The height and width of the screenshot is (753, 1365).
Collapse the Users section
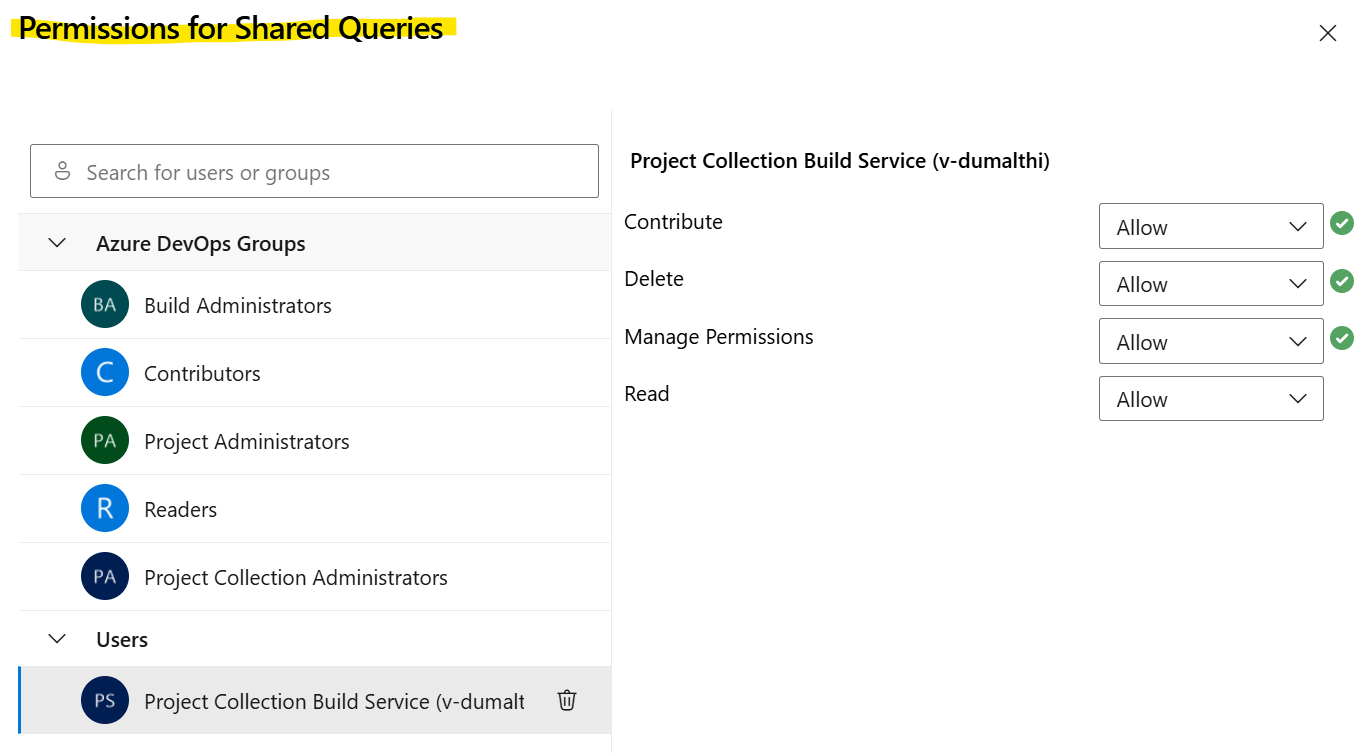tap(57, 638)
